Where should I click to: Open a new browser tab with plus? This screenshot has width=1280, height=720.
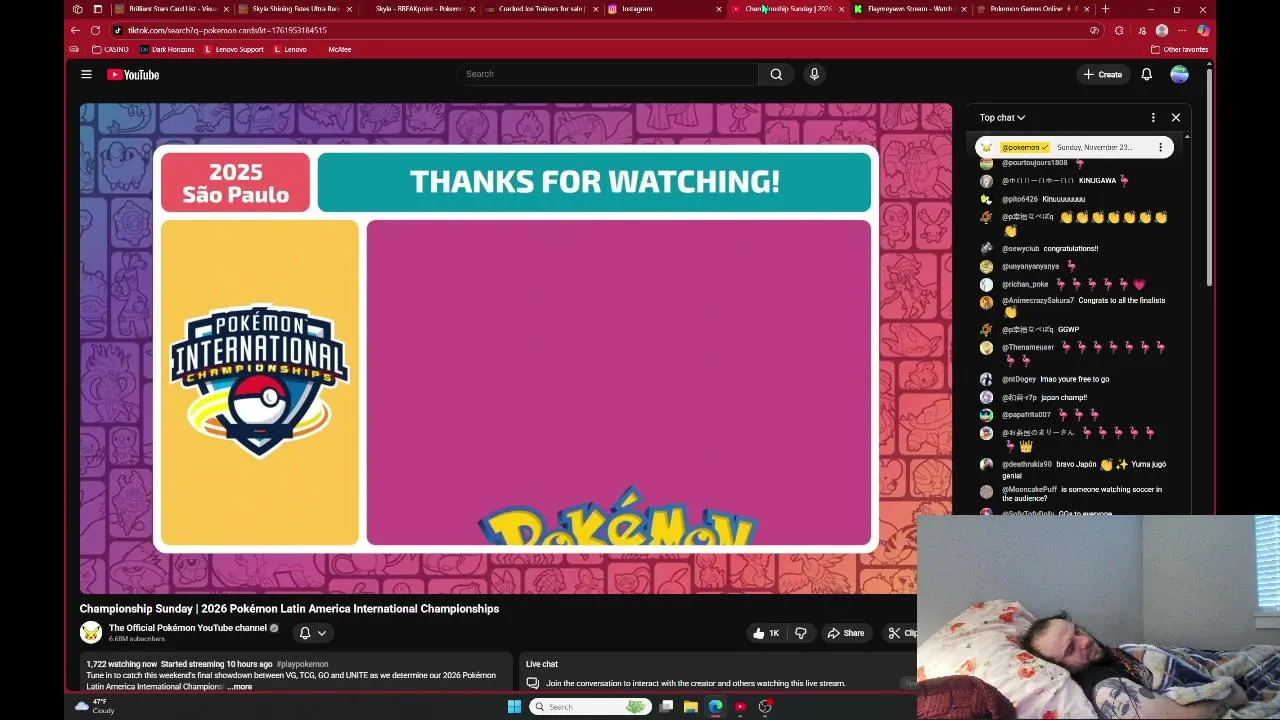(x=1105, y=9)
